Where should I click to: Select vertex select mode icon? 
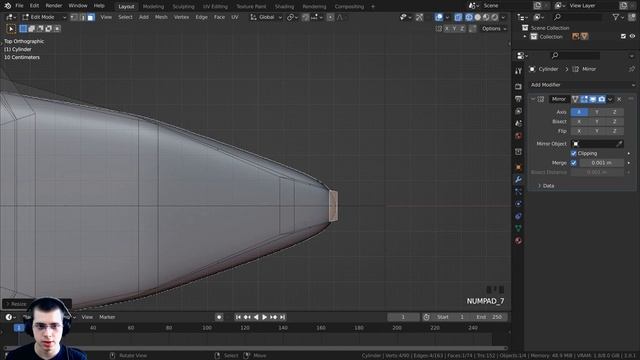[74, 17]
